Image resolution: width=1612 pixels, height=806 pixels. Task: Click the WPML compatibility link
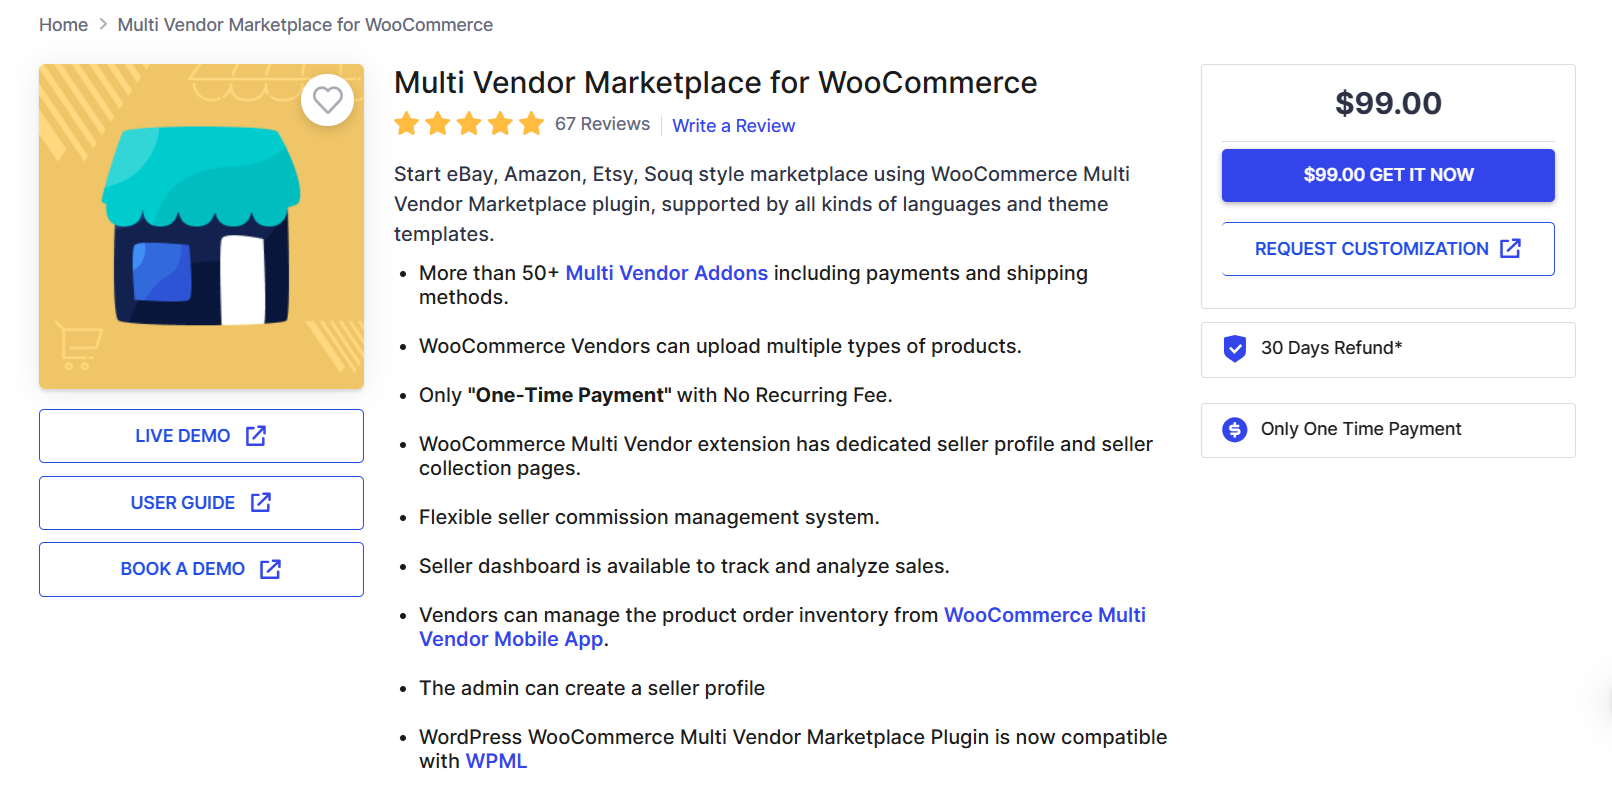click(495, 760)
